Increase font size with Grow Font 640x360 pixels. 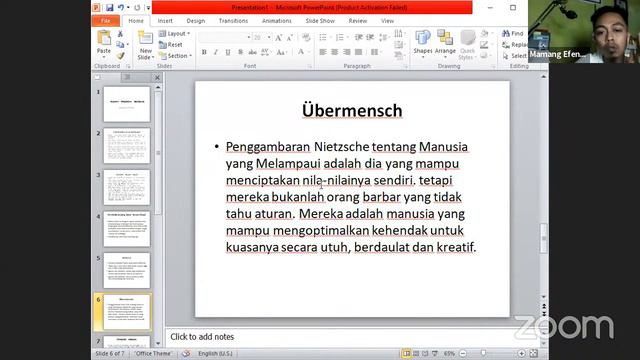(279, 38)
